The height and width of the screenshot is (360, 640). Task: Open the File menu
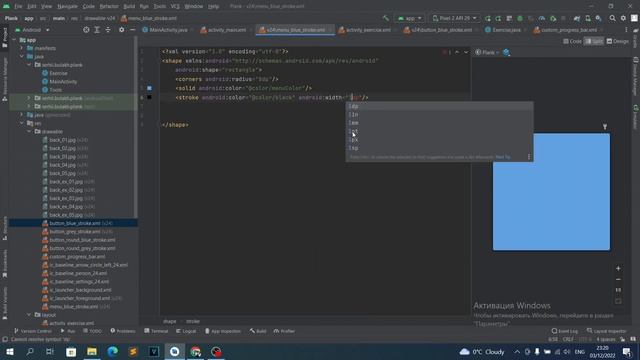18,7
